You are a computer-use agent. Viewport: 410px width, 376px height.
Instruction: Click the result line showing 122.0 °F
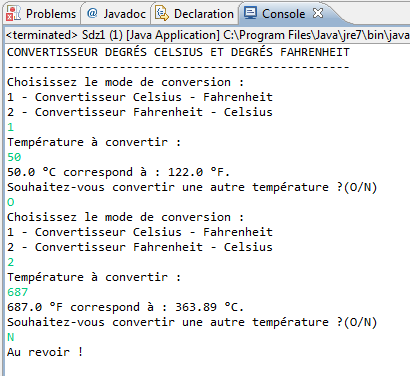pyautogui.click(x=119, y=172)
